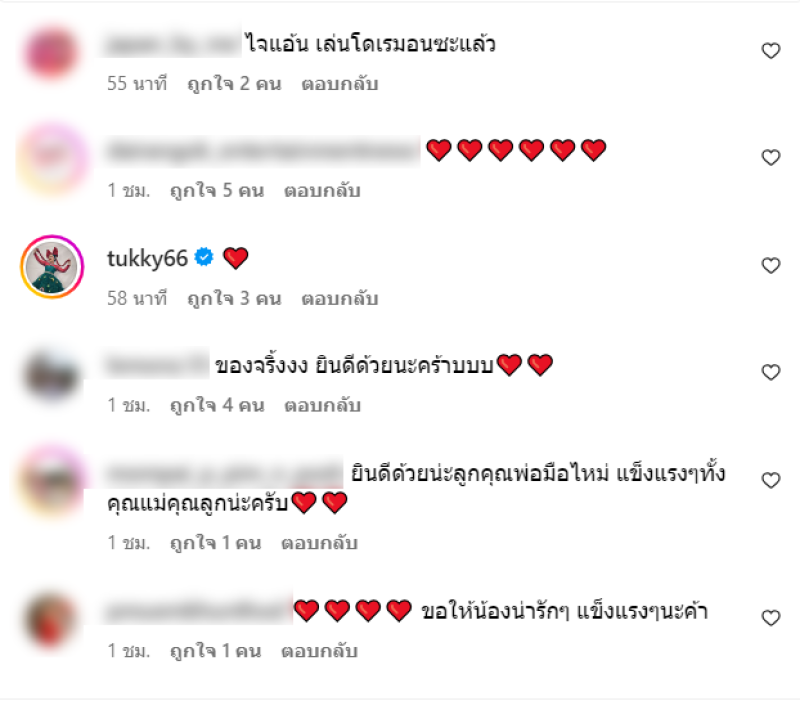View the ถูกใจ 3 คน likes on tukky66's comment
800x701 pixels.
(234, 298)
